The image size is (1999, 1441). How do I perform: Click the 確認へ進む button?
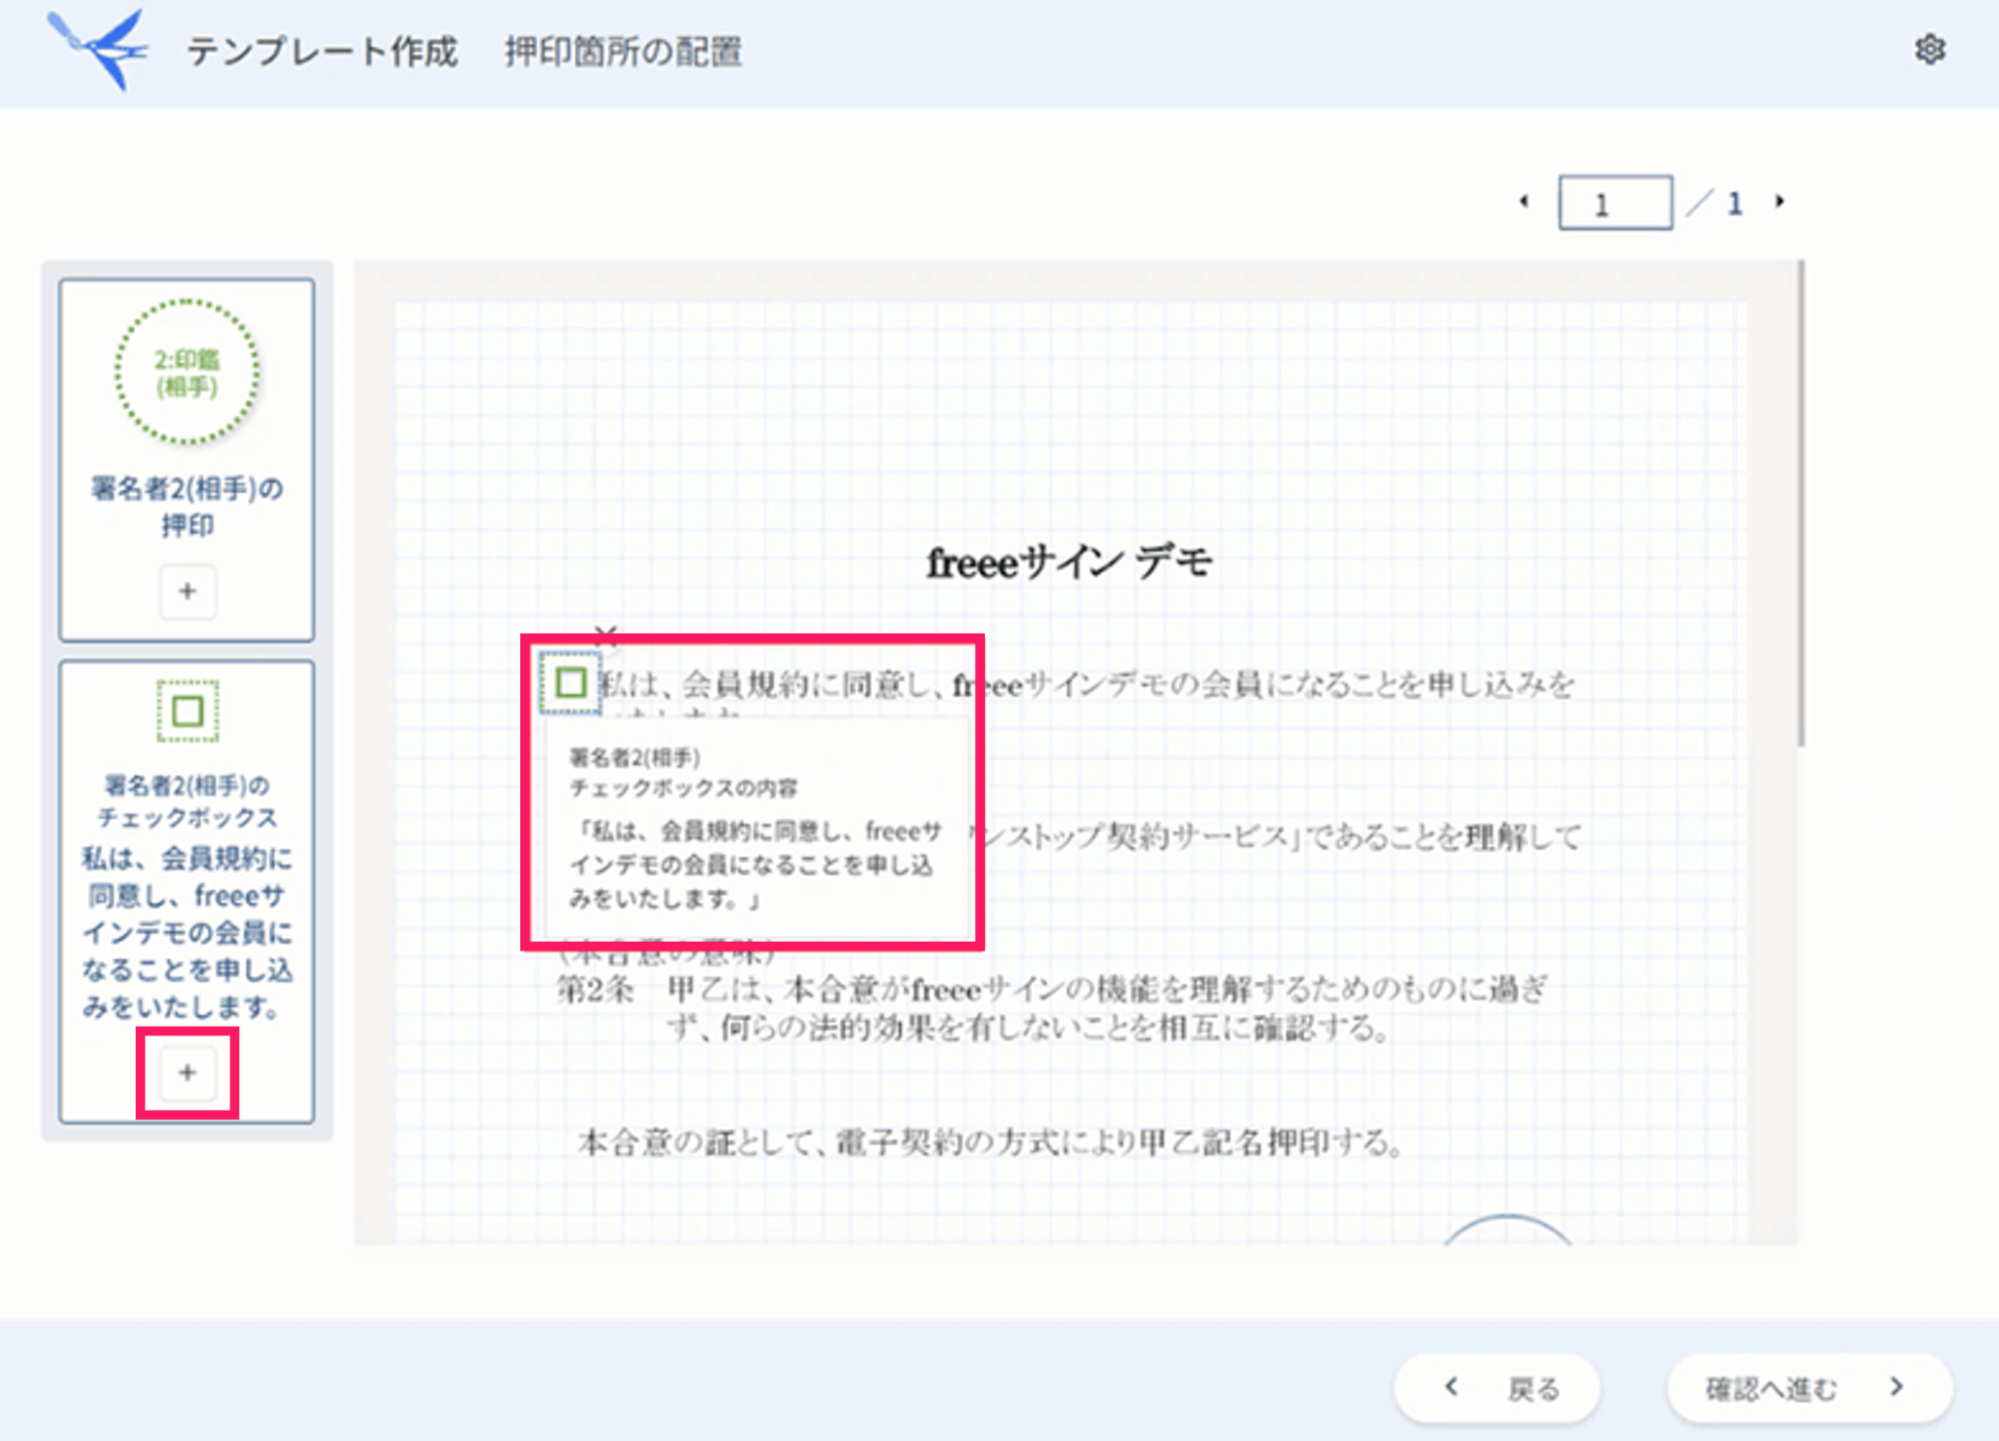pos(1810,1388)
